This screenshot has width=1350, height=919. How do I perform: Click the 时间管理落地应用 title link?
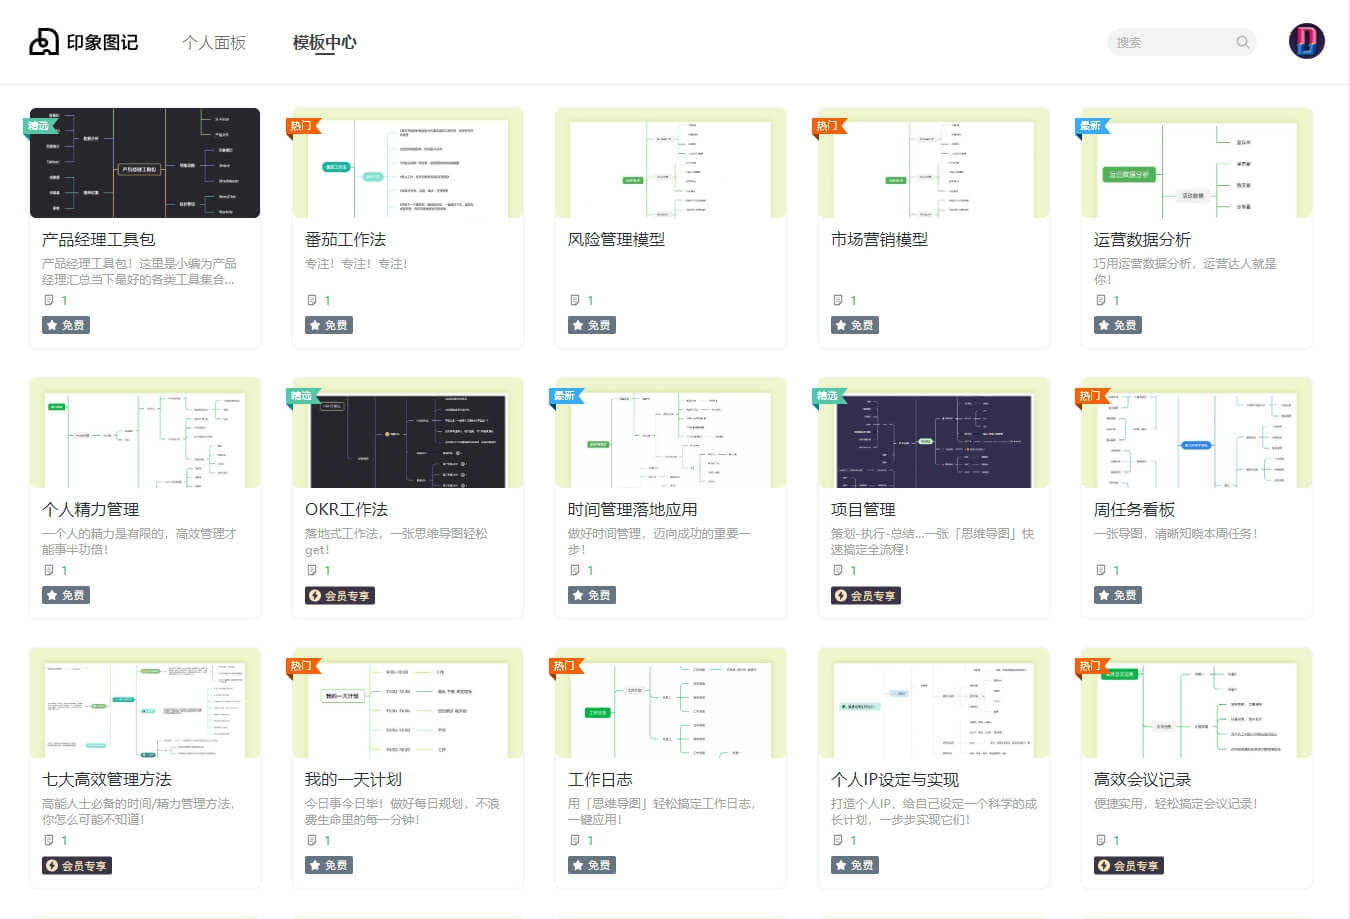point(633,509)
